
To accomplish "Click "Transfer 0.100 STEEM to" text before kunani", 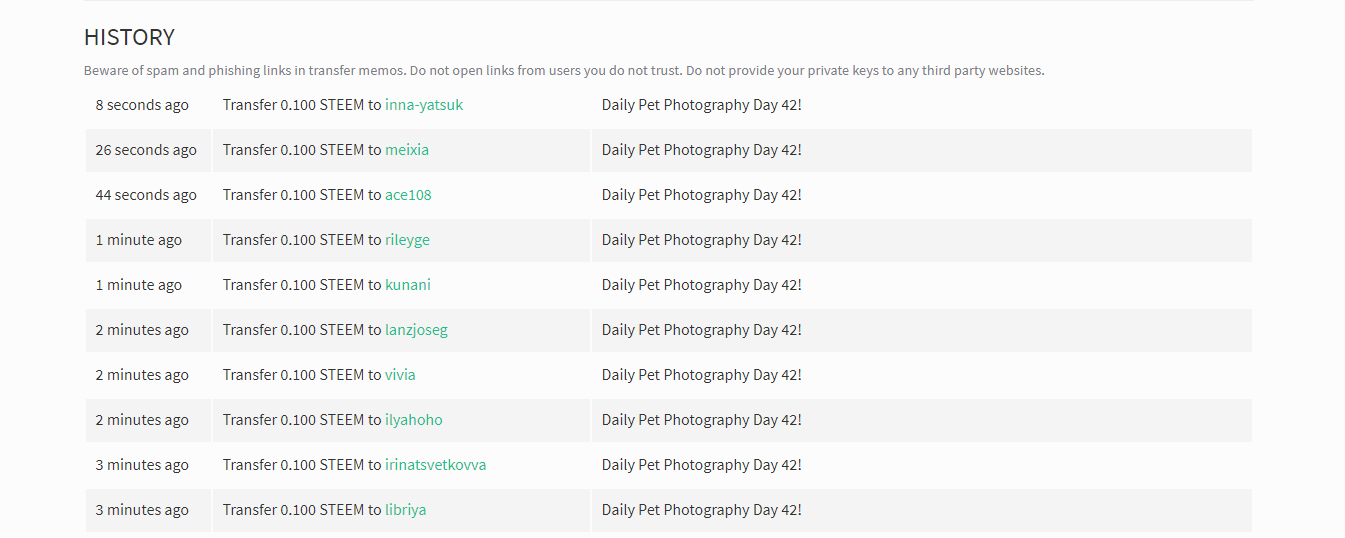I will (x=302, y=285).
